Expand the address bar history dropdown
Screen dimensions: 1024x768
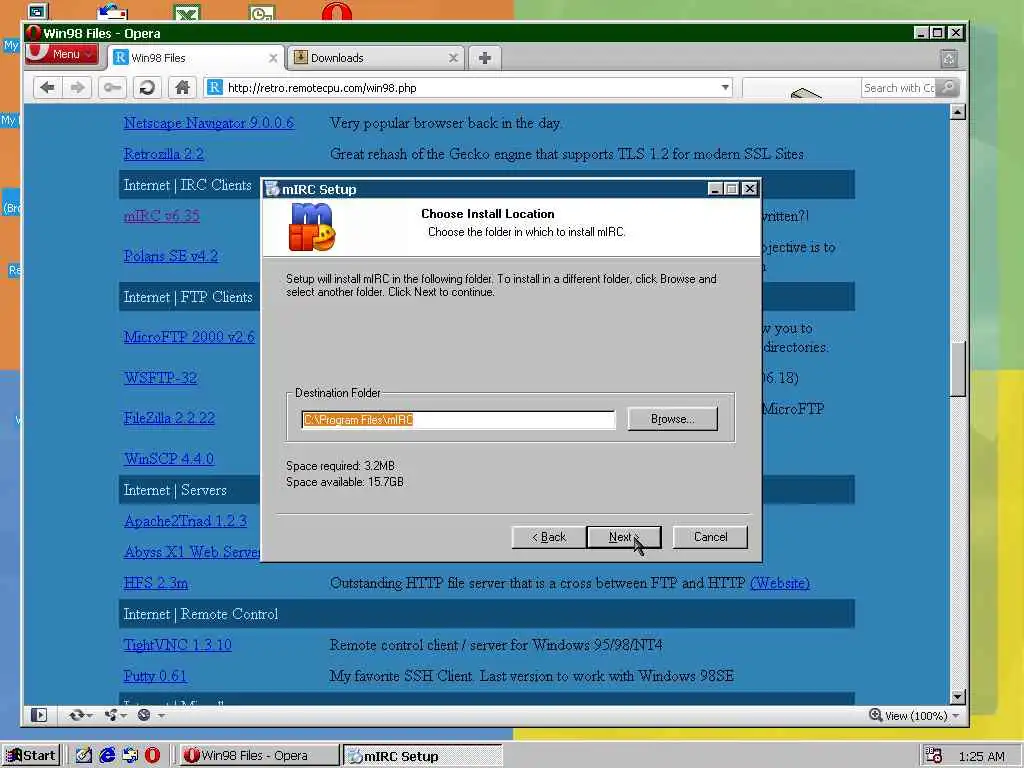click(x=725, y=88)
